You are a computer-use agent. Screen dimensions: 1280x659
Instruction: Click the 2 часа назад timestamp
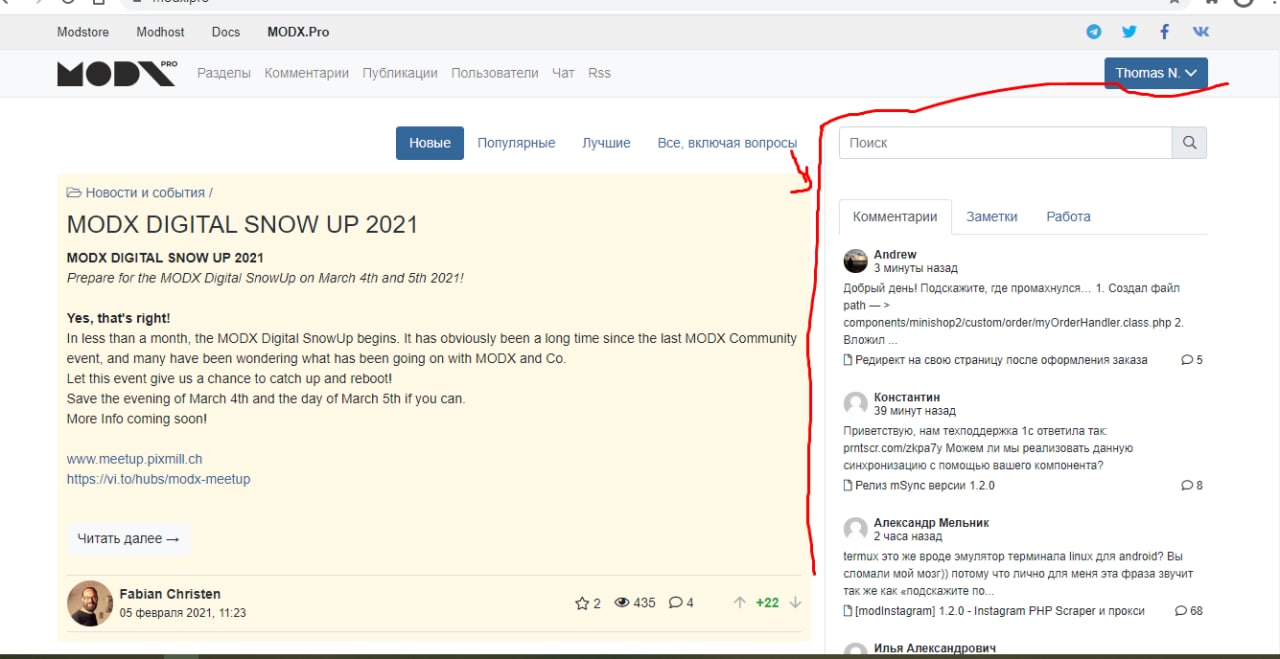point(908,537)
